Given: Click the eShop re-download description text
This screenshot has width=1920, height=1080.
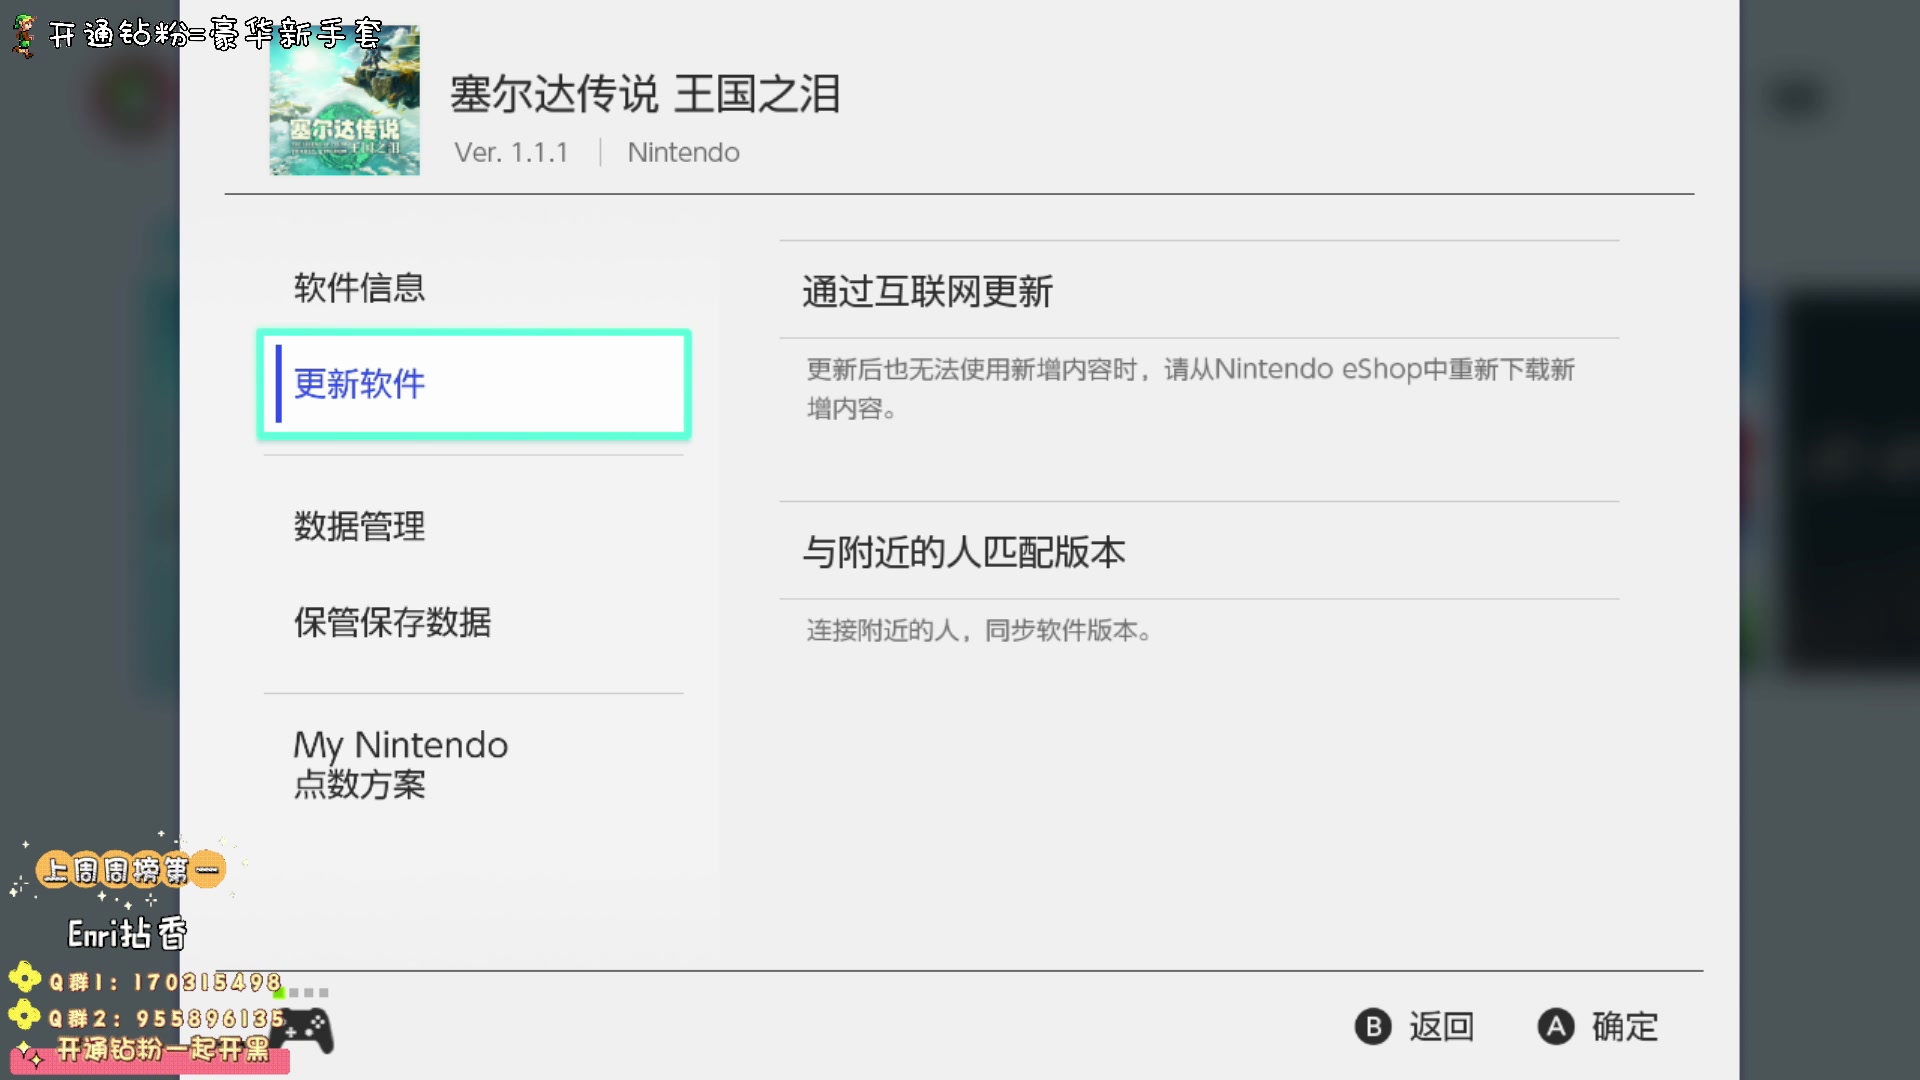Looking at the screenshot, I should (x=1190, y=389).
